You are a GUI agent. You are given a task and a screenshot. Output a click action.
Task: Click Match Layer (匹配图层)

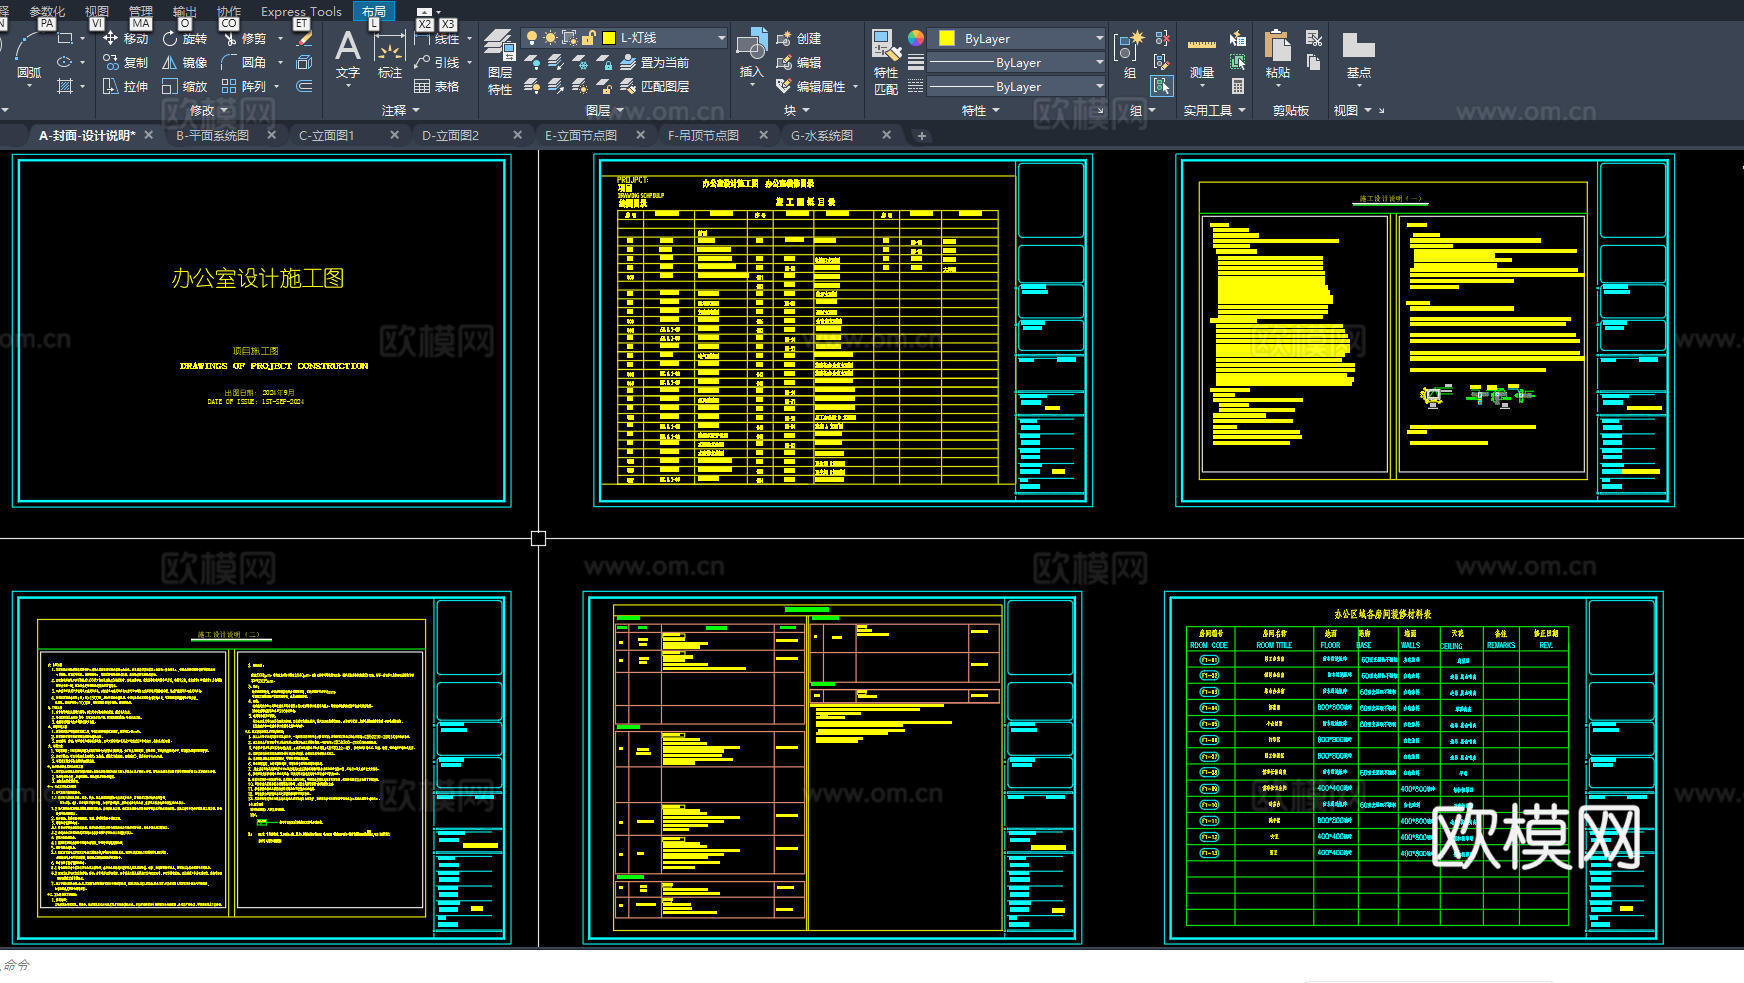pyautogui.click(x=655, y=86)
